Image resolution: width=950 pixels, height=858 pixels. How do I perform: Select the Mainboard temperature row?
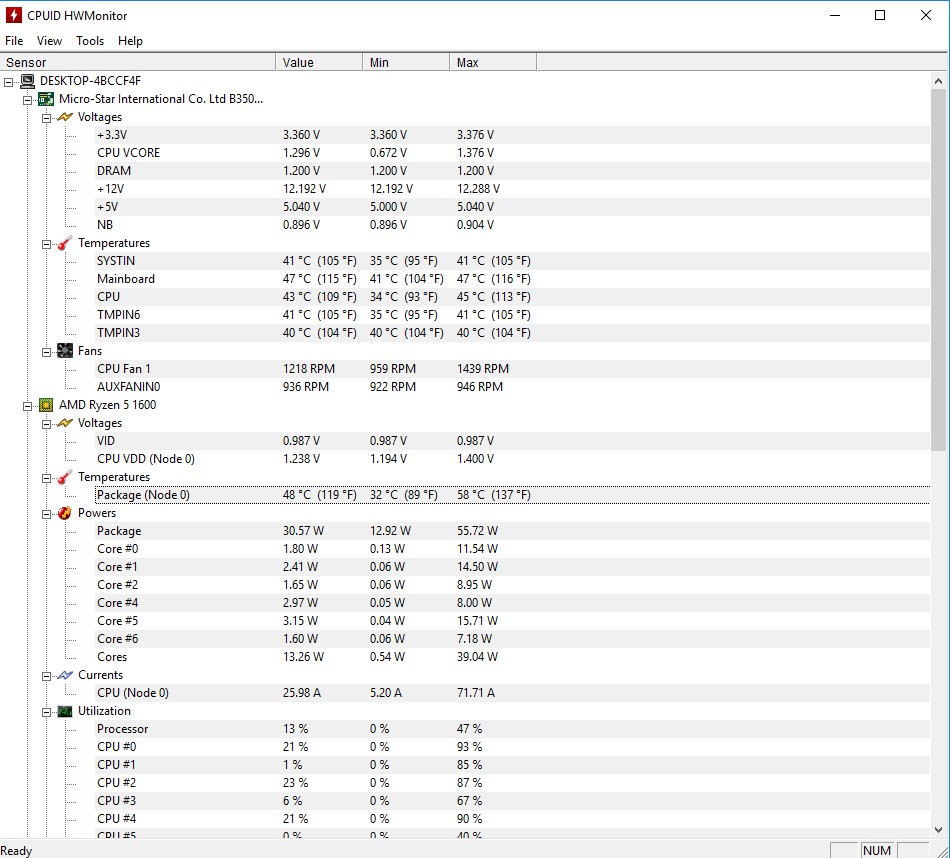(512, 279)
